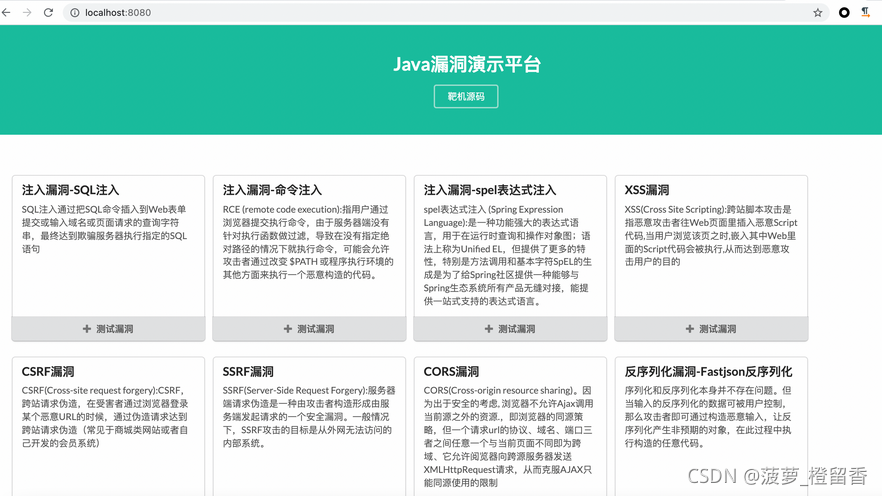Select the SSRF漏洞 card title
Image resolution: width=882 pixels, height=496 pixels.
248,372
